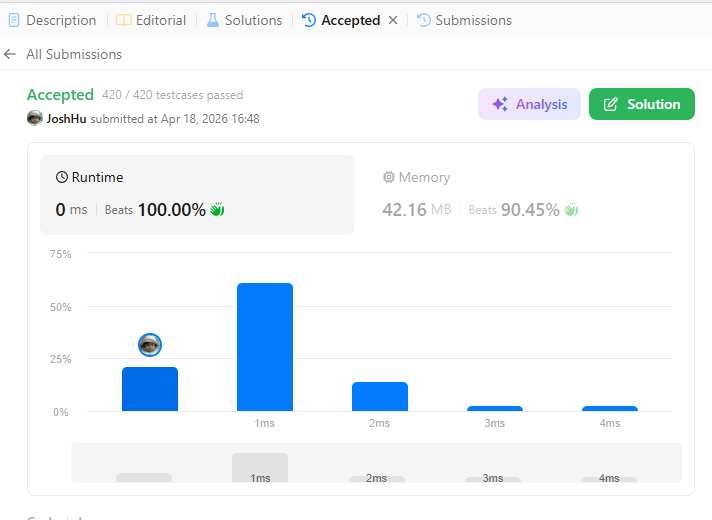Click the 2ms segment in the range overview

coord(376,479)
